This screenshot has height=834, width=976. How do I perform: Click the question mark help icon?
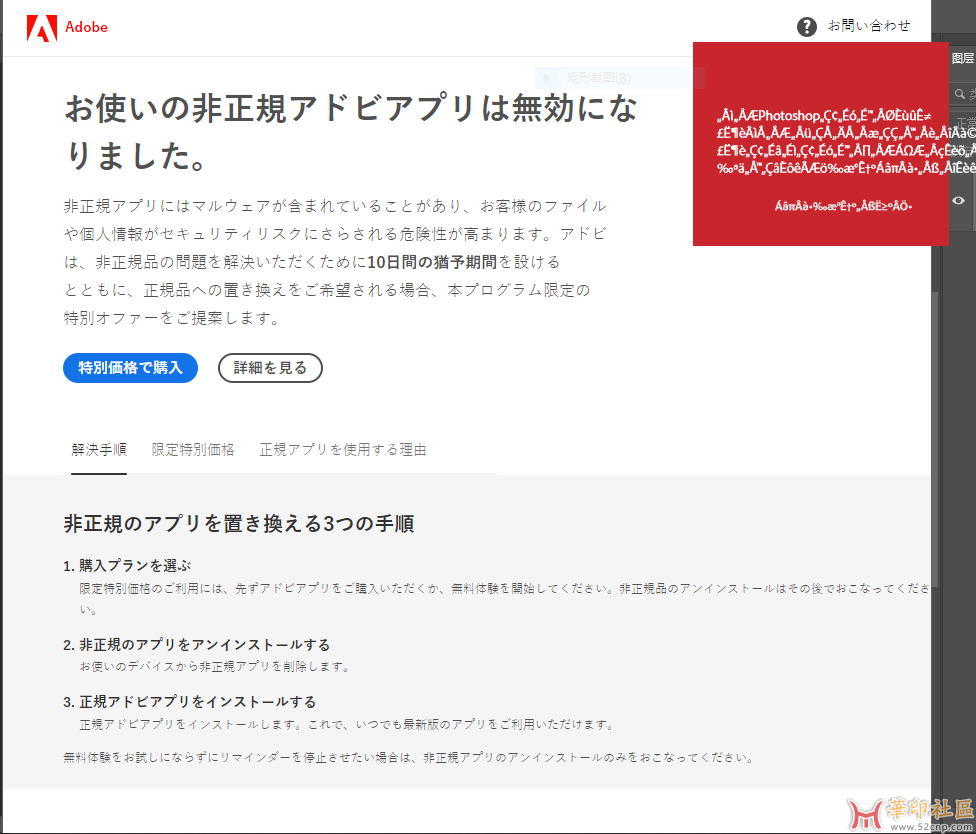(x=807, y=27)
